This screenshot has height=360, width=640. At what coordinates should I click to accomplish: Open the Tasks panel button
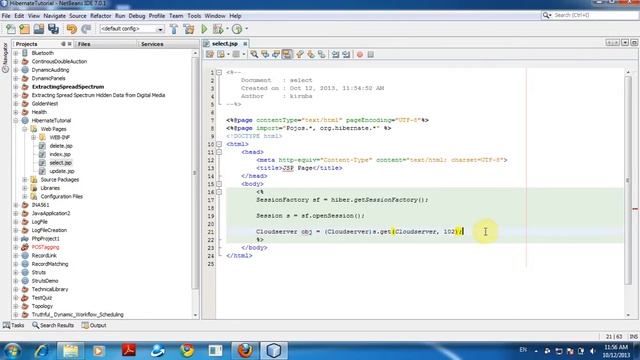(13, 325)
